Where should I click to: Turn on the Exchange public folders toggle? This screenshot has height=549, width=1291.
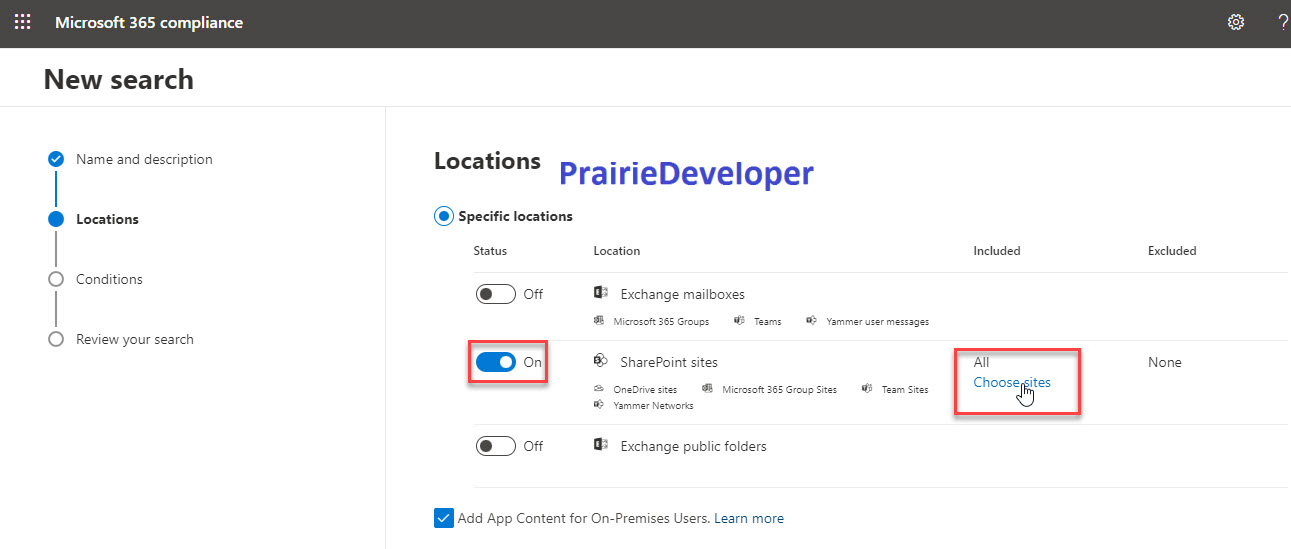coord(496,446)
